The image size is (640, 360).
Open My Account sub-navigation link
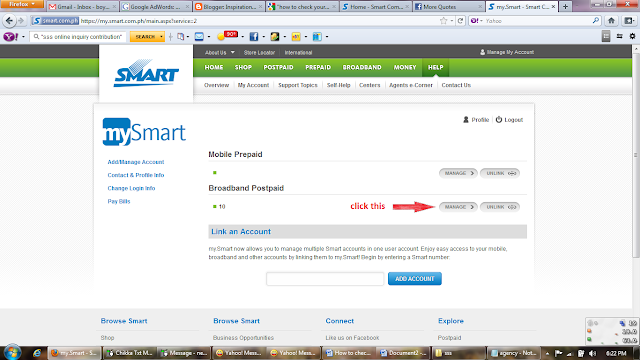253,85
